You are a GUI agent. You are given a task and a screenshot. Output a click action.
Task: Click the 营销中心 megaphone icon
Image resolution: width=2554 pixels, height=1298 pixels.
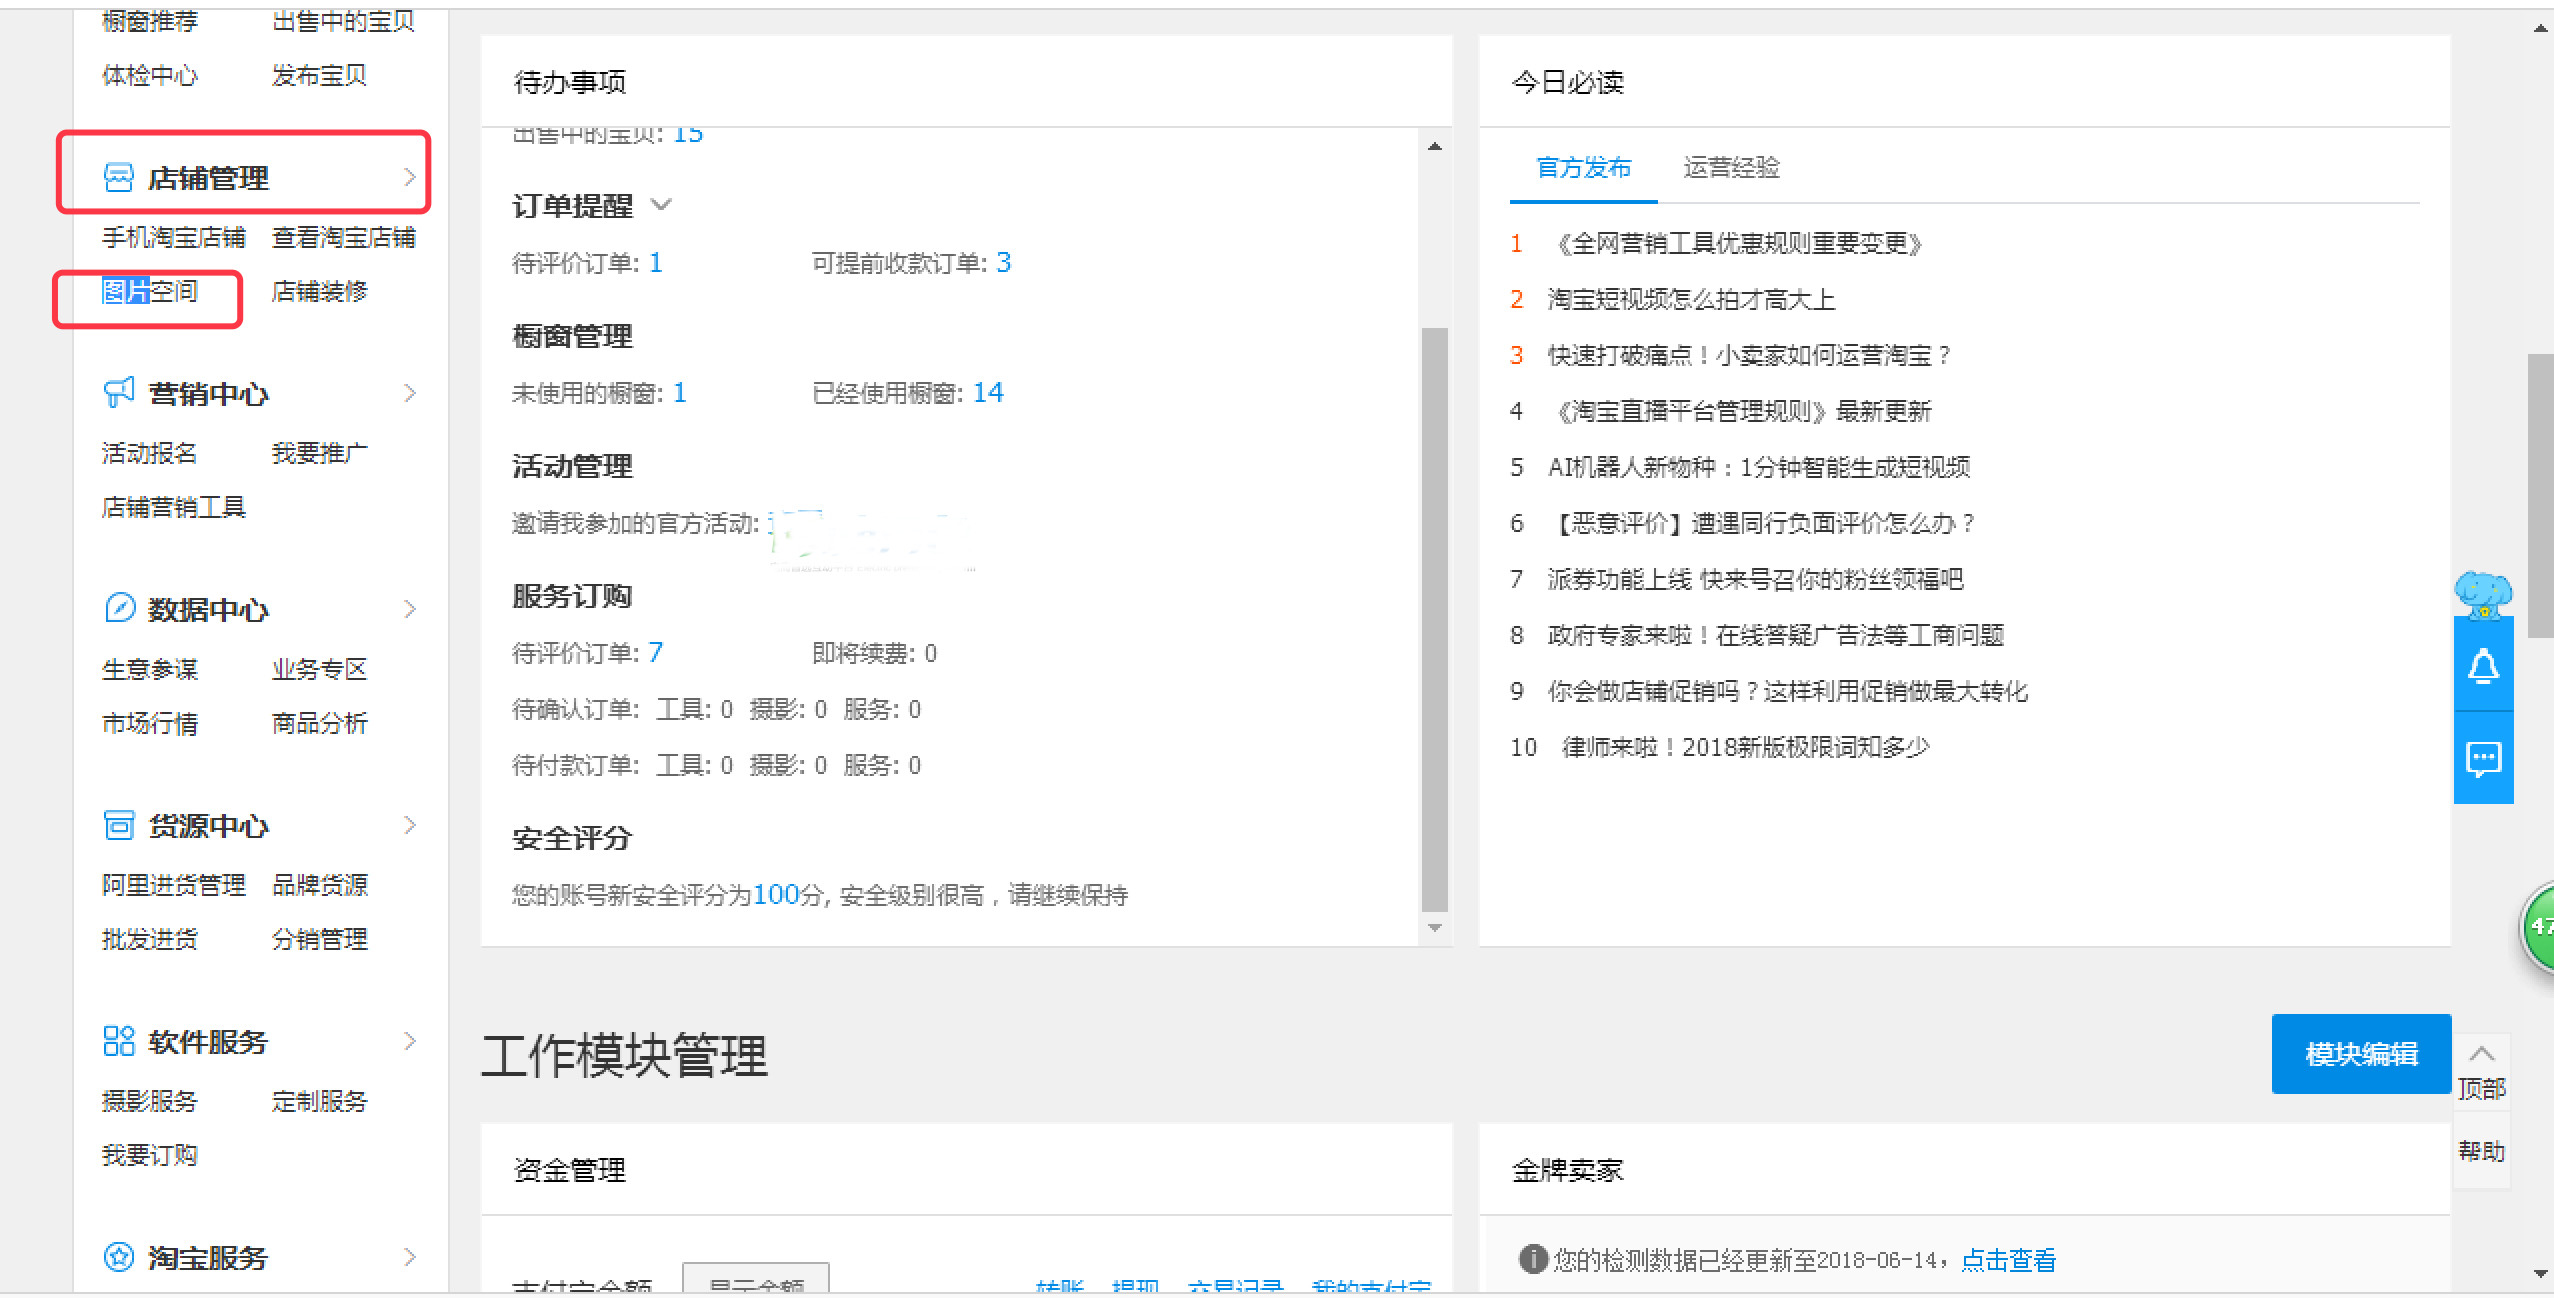tap(118, 393)
